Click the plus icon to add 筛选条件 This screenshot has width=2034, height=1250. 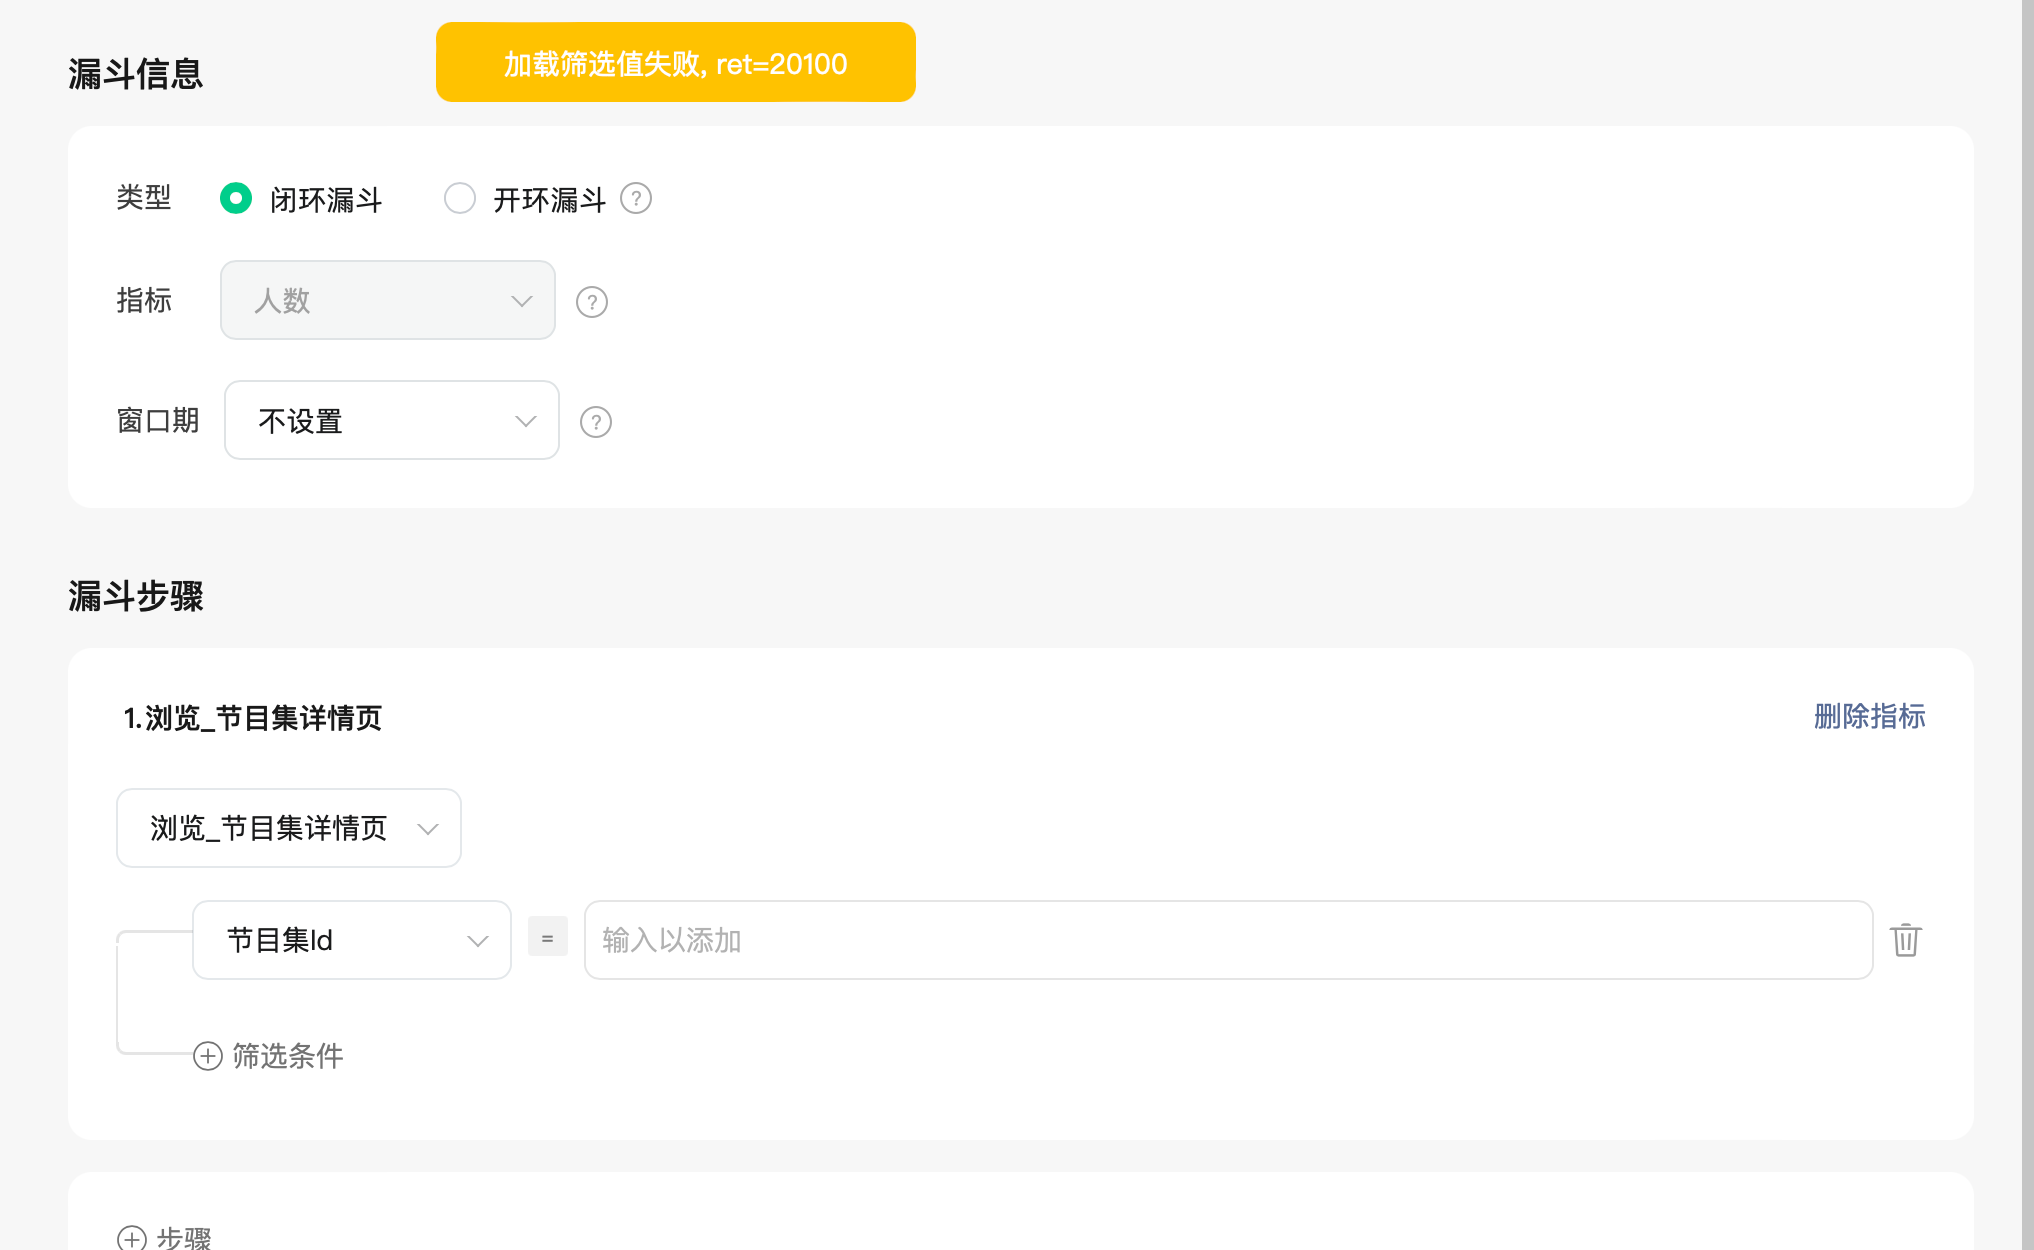coord(208,1056)
